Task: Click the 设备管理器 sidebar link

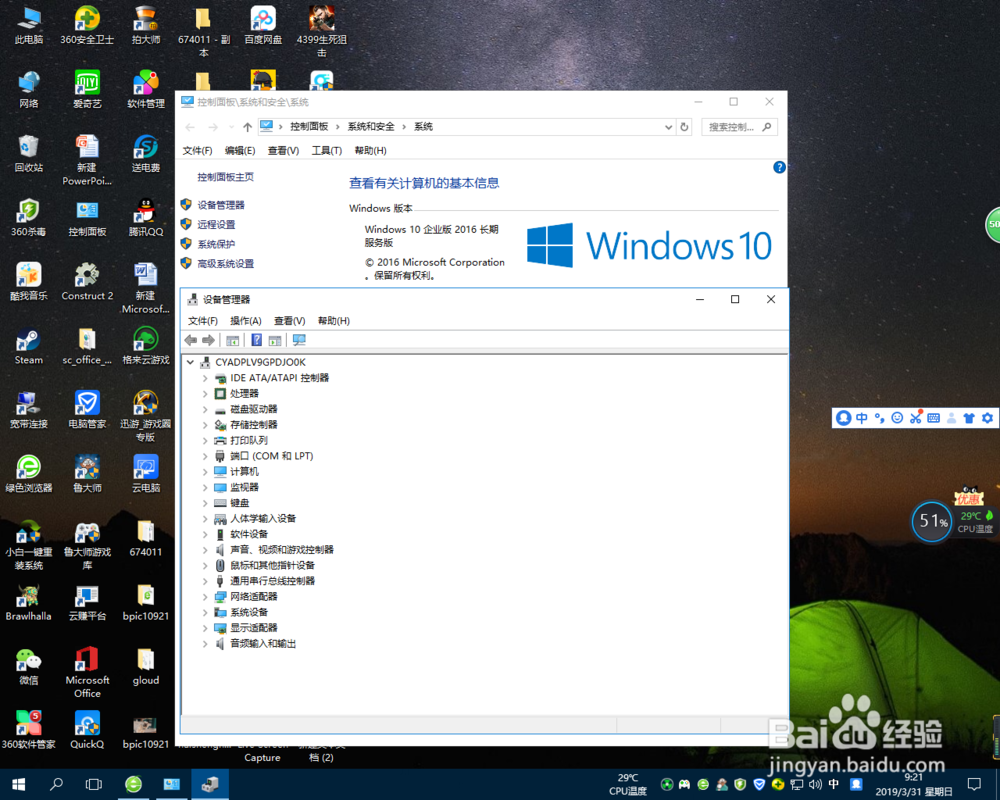Action: [x=221, y=205]
